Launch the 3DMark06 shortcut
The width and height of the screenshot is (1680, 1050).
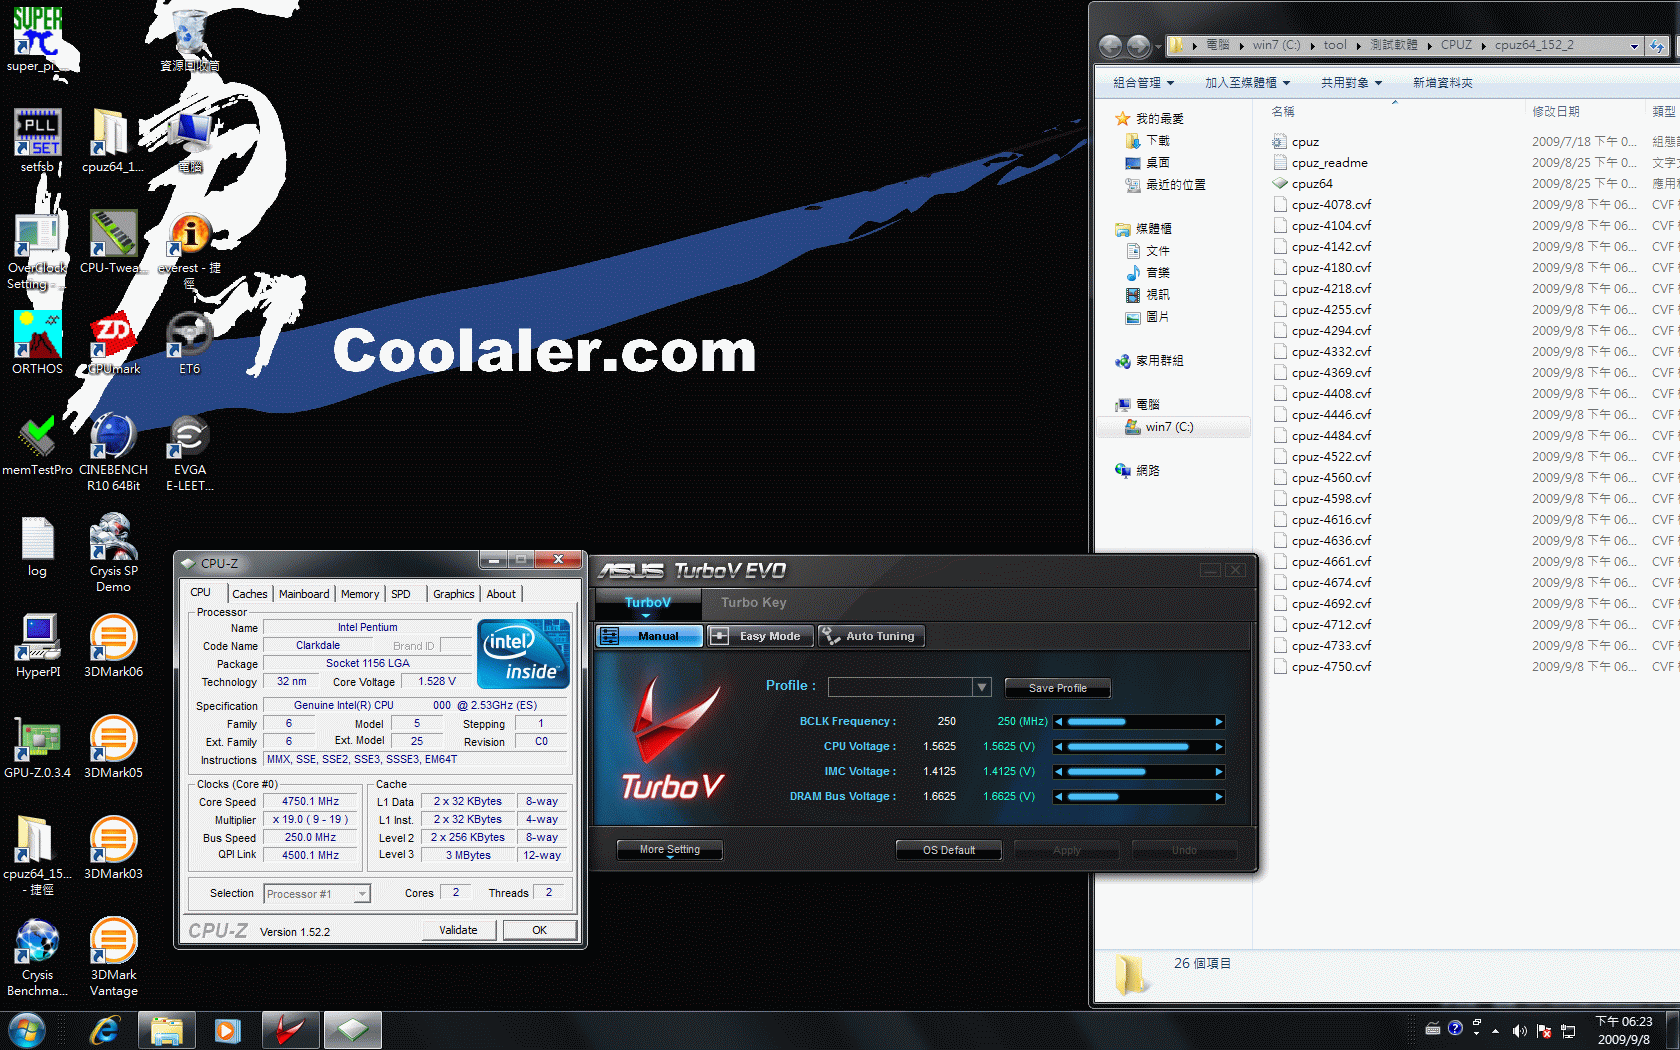click(x=113, y=646)
